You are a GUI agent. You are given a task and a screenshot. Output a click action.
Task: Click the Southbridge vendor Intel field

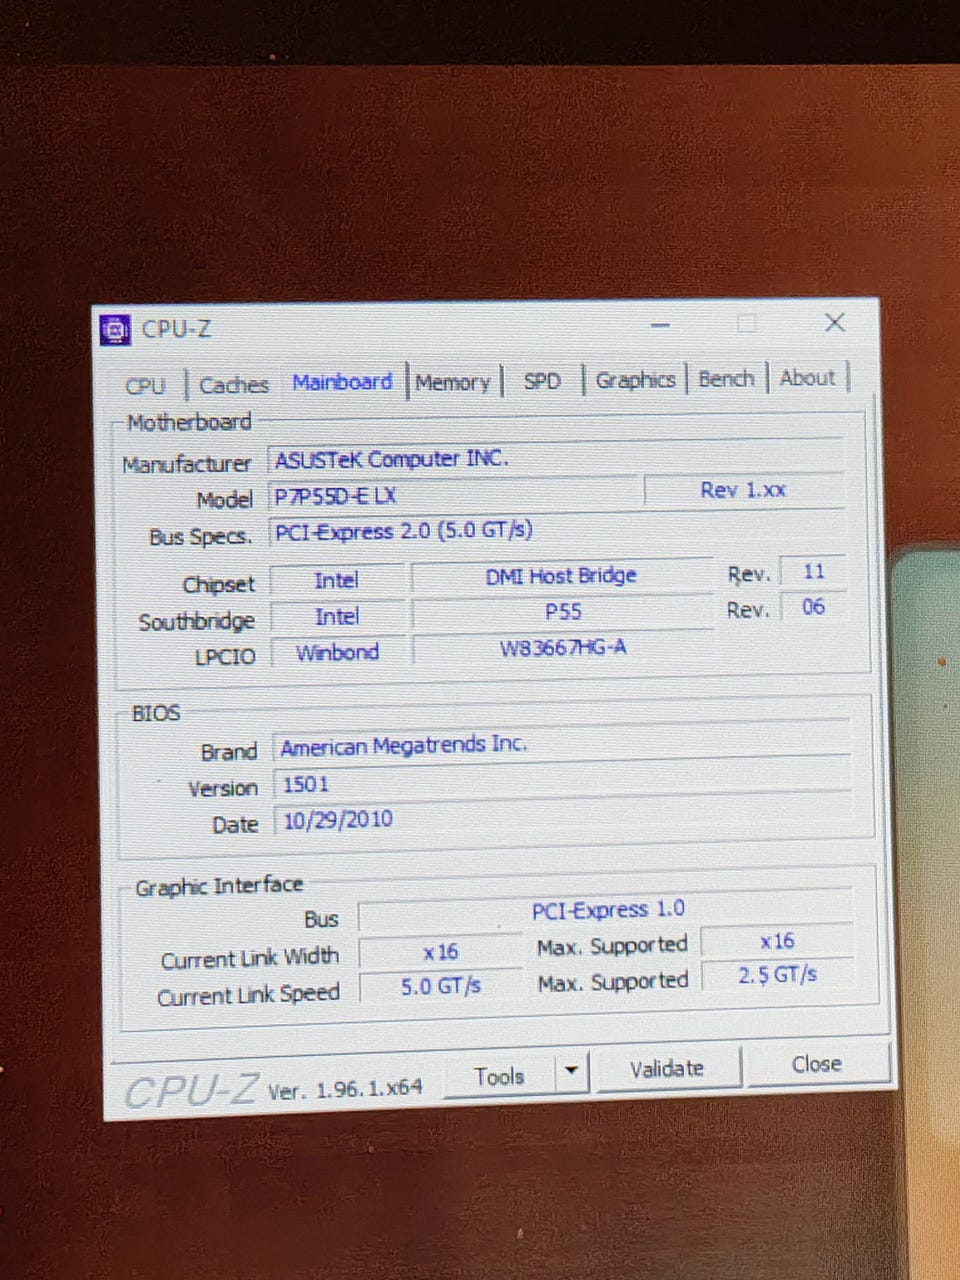337,617
